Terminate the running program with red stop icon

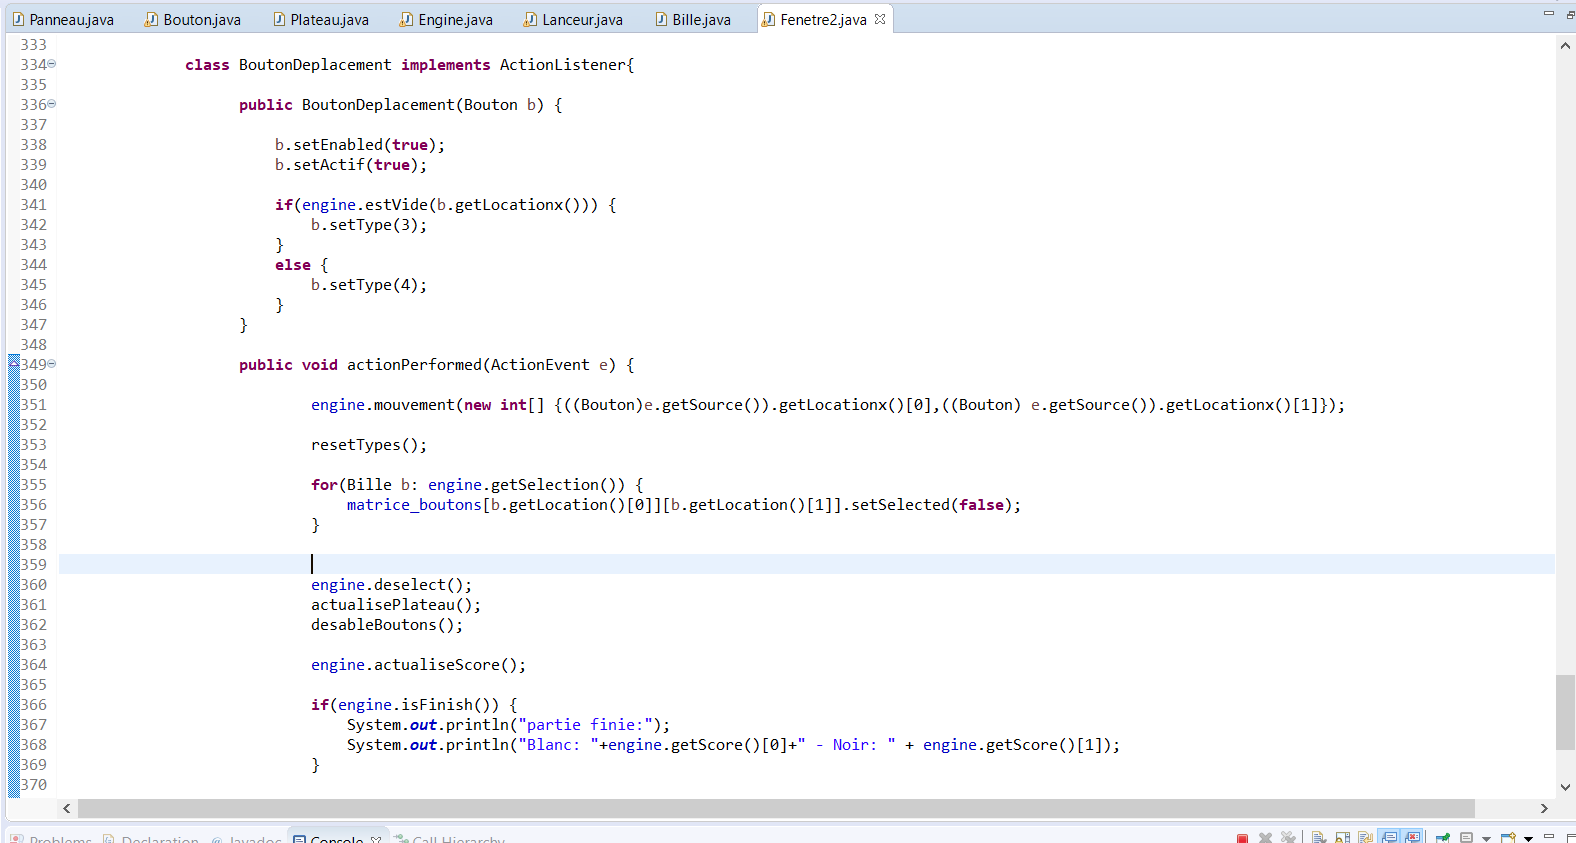[1242, 838]
